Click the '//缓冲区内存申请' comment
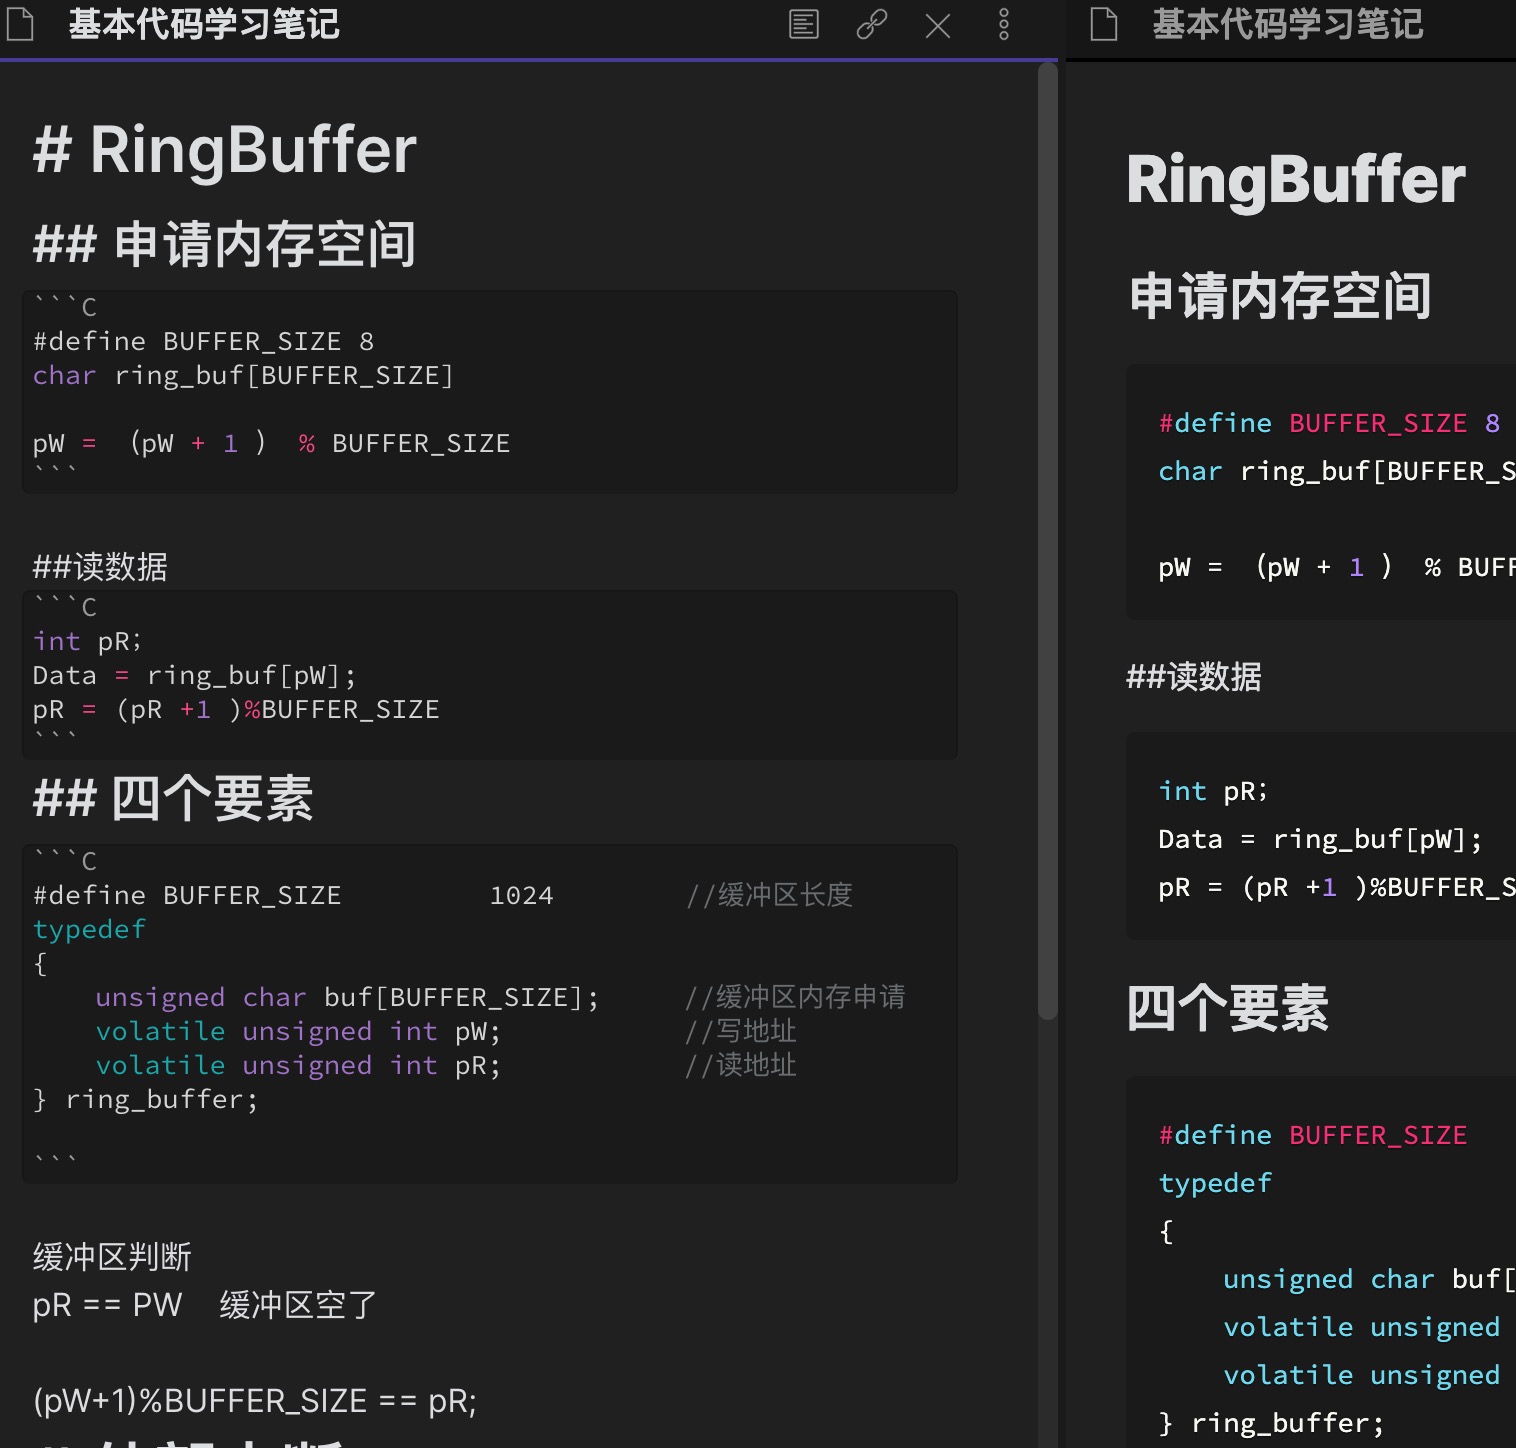 coord(795,998)
